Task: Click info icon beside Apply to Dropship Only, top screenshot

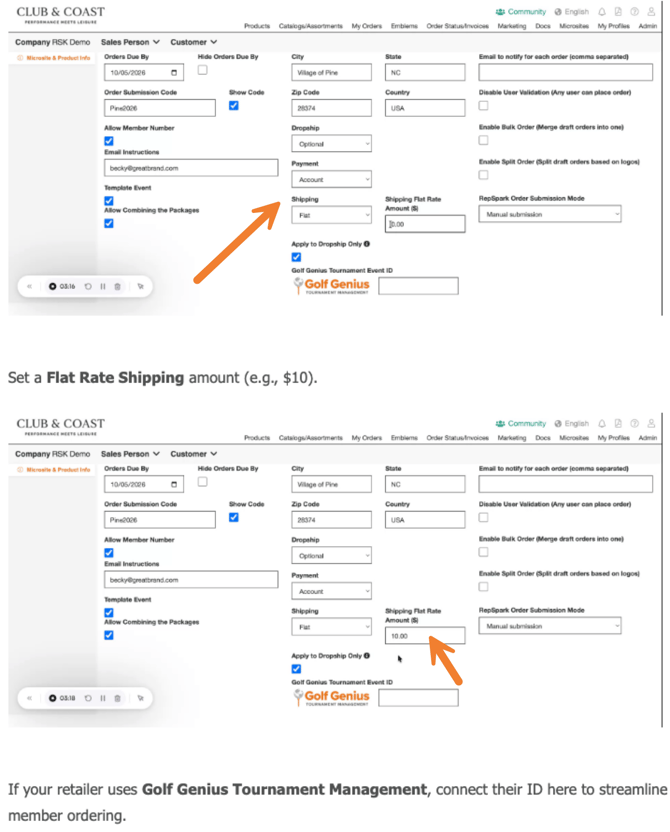Action: coord(367,243)
